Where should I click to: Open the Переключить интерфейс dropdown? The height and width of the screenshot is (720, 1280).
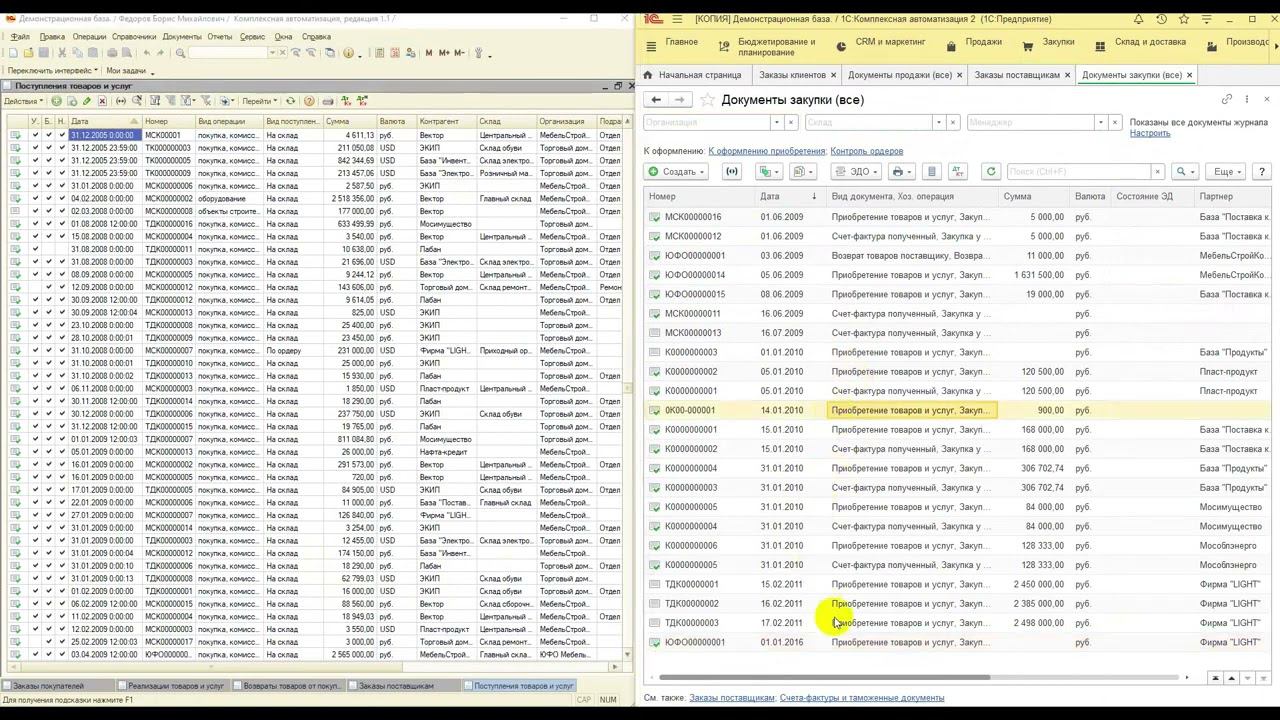coord(53,71)
